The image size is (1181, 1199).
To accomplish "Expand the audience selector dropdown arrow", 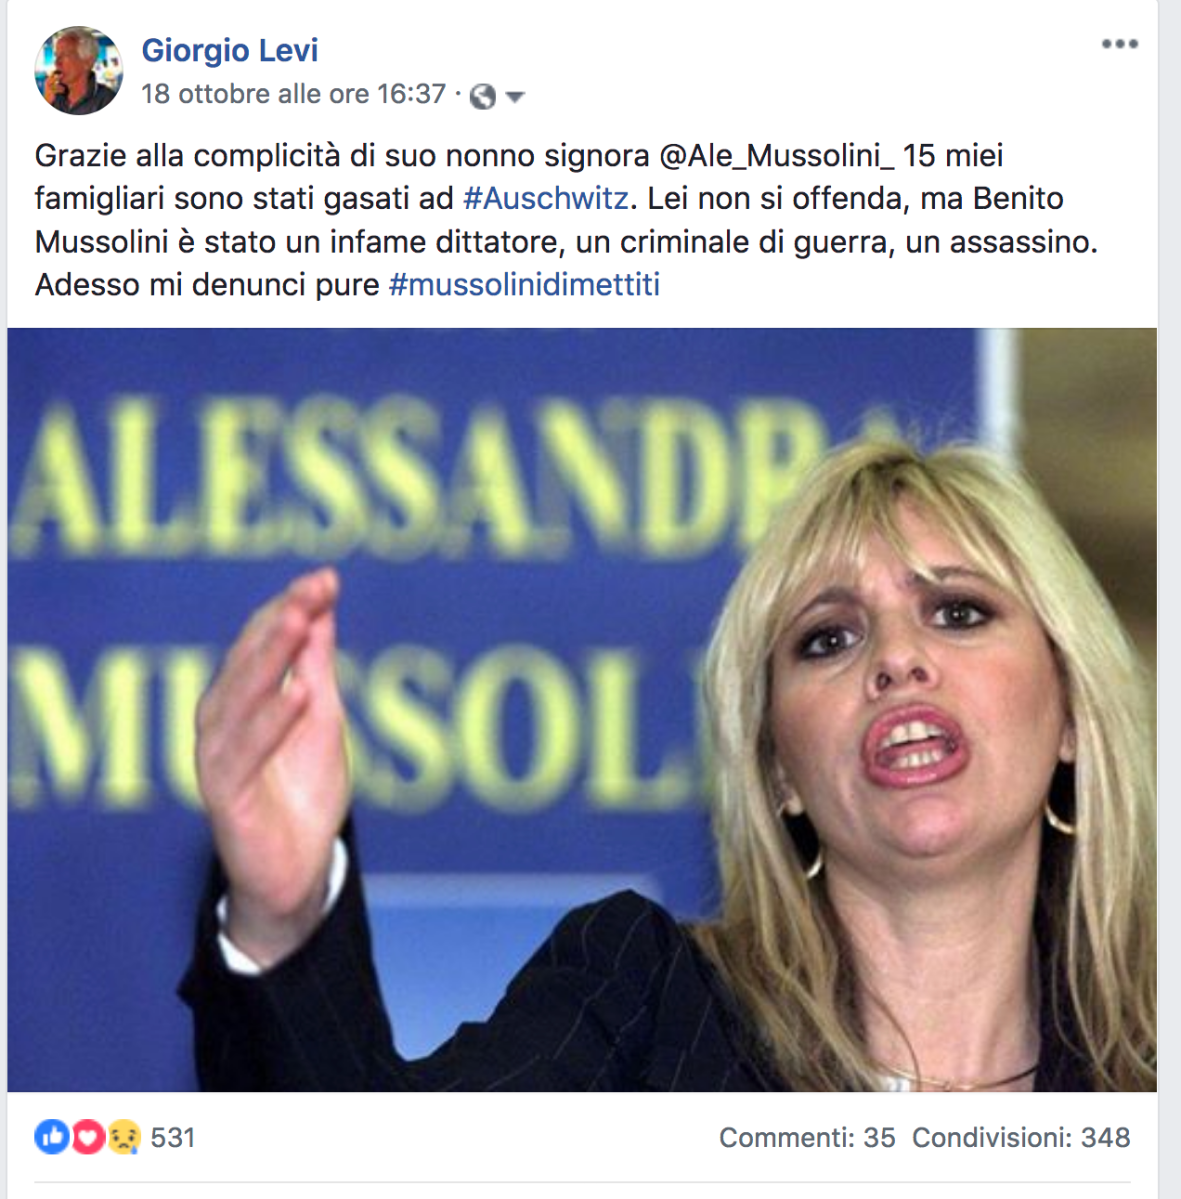I will (x=515, y=96).
